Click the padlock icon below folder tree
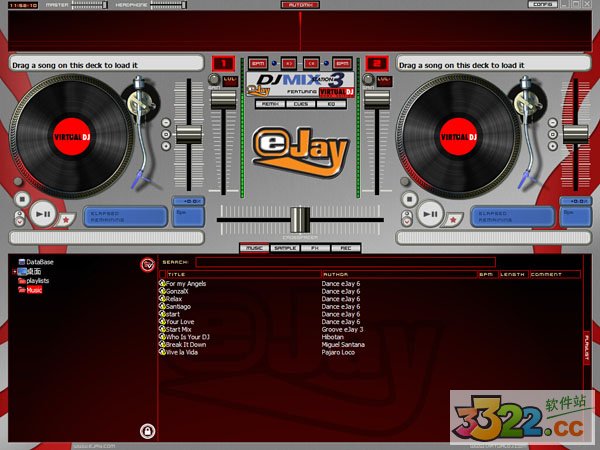 pos(147,431)
